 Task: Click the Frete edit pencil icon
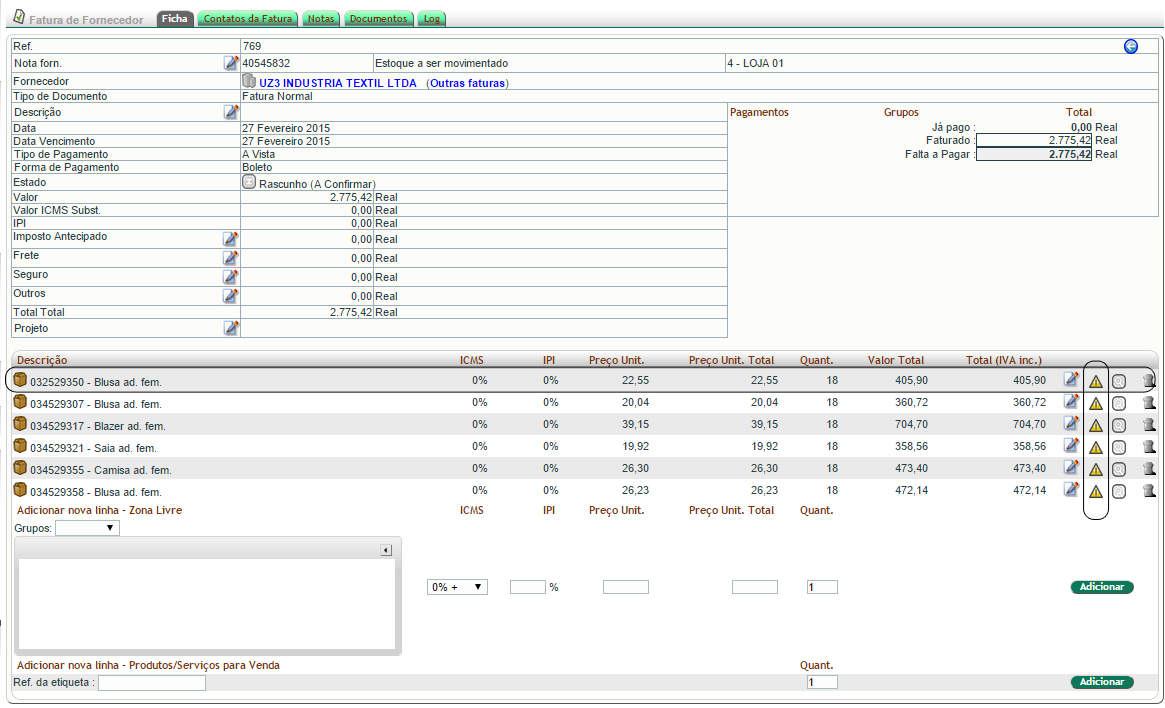click(231, 258)
